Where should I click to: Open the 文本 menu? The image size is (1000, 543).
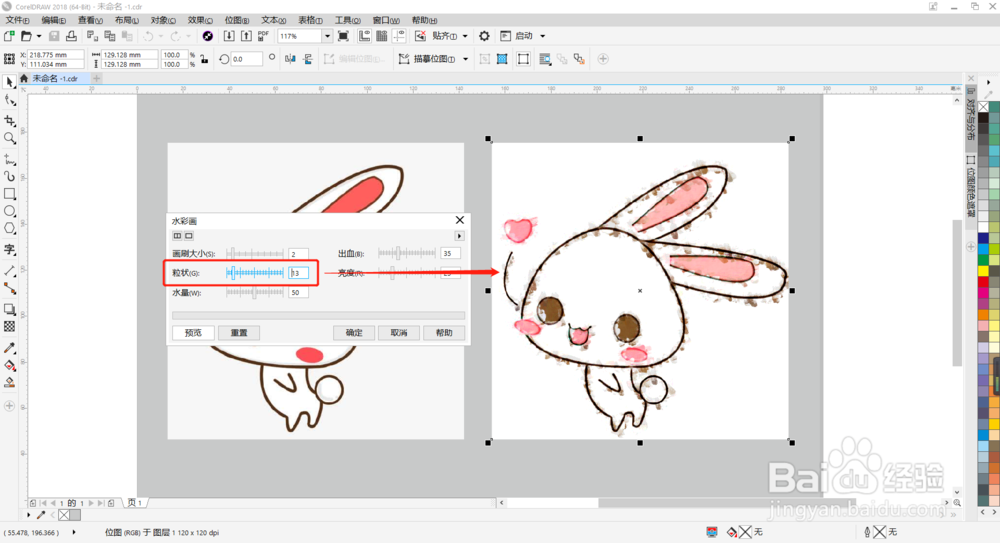pyautogui.click(x=274, y=20)
